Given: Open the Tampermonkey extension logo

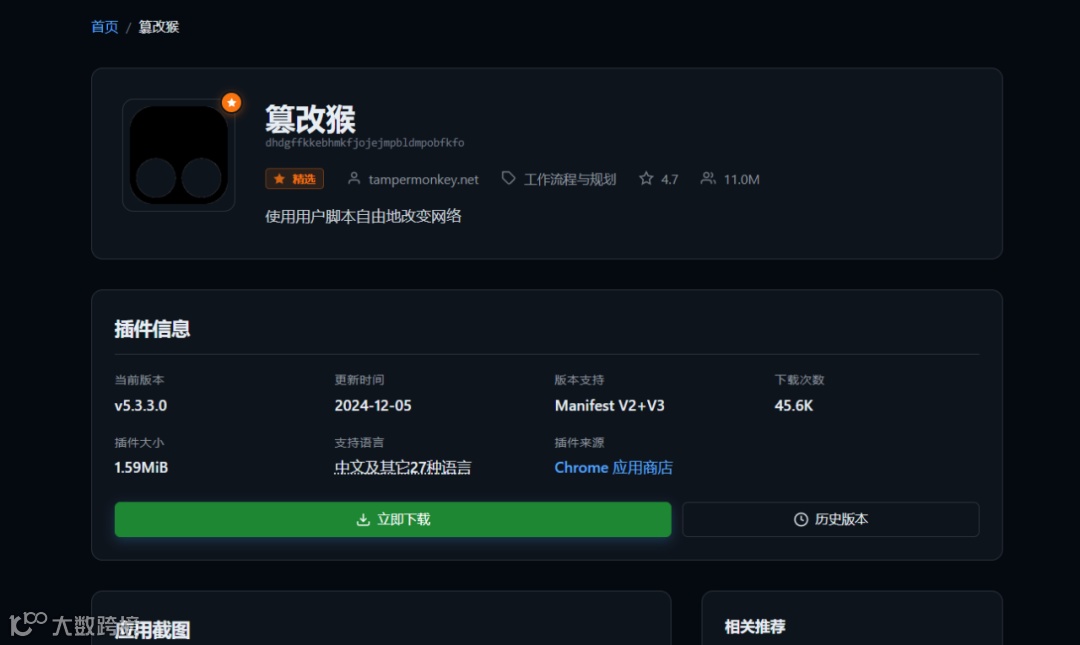Looking at the screenshot, I should pos(178,155).
